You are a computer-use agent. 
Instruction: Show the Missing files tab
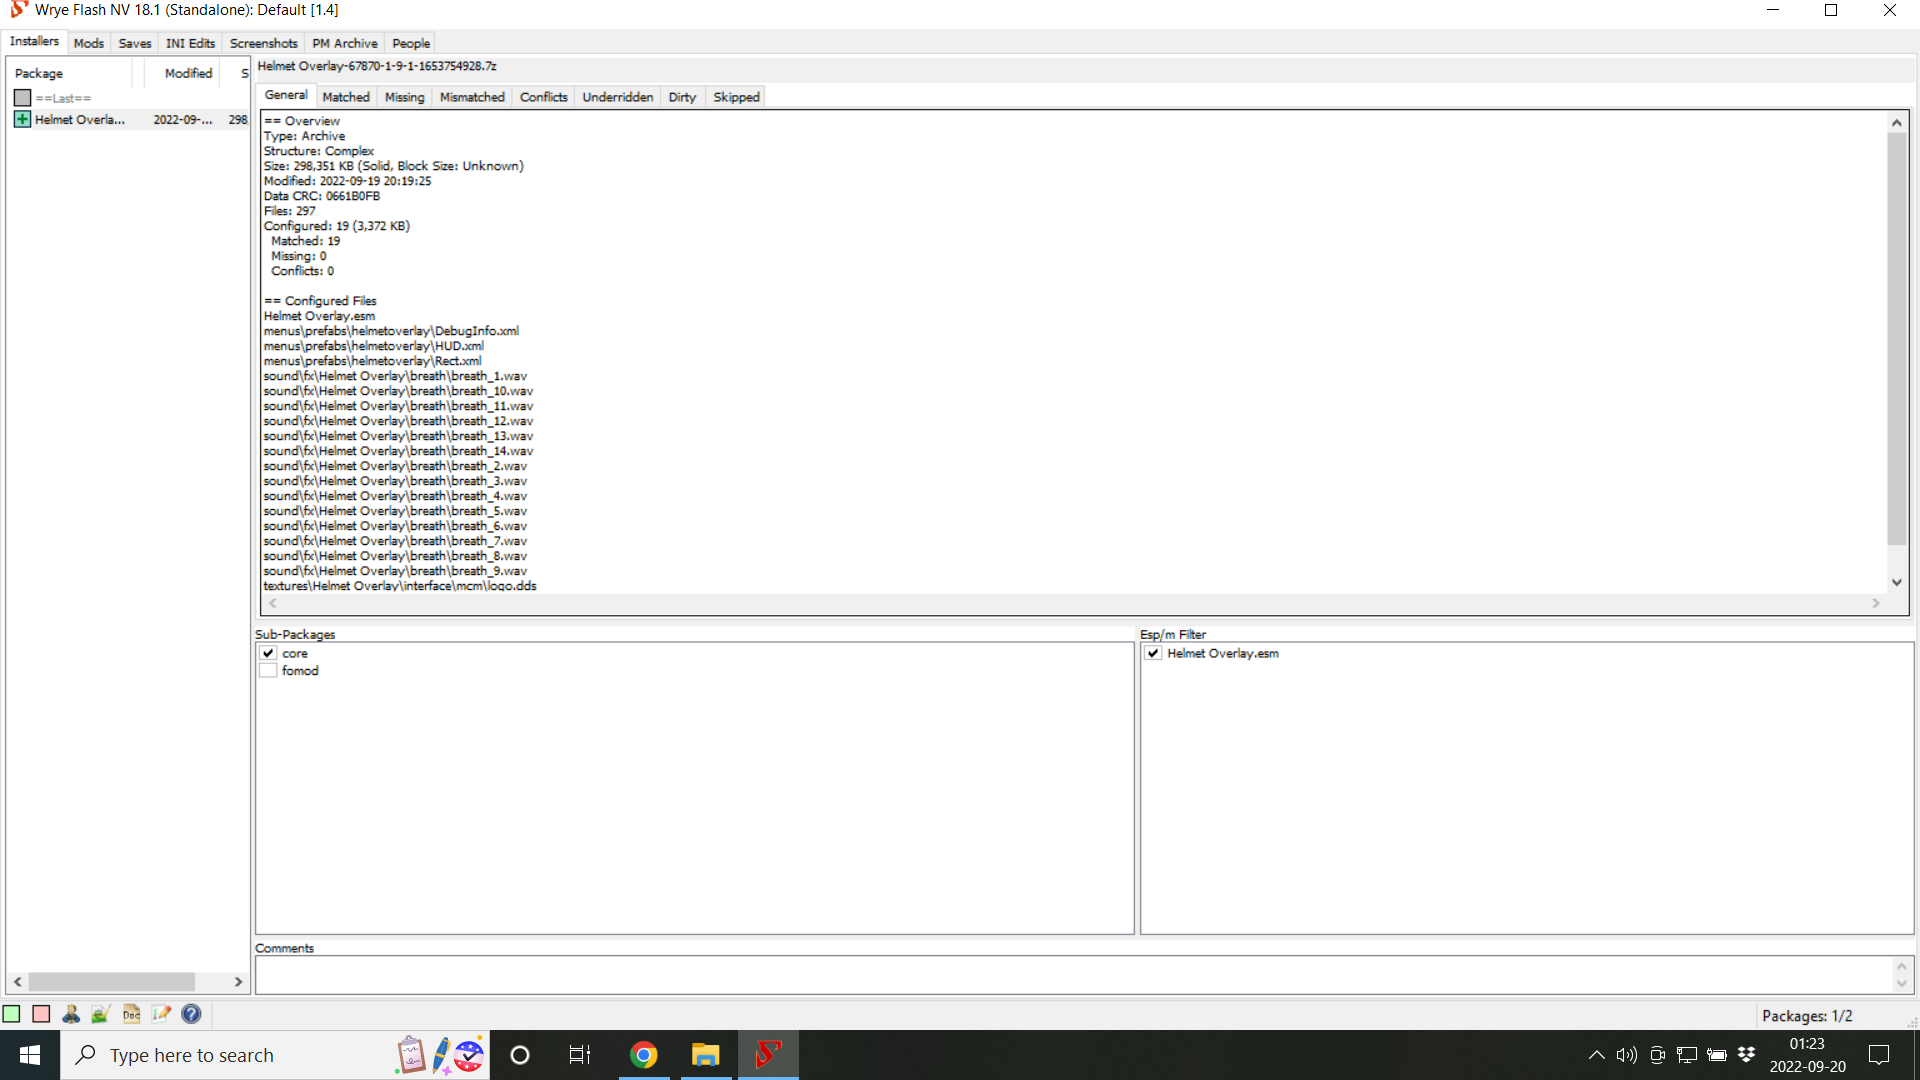(x=405, y=97)
